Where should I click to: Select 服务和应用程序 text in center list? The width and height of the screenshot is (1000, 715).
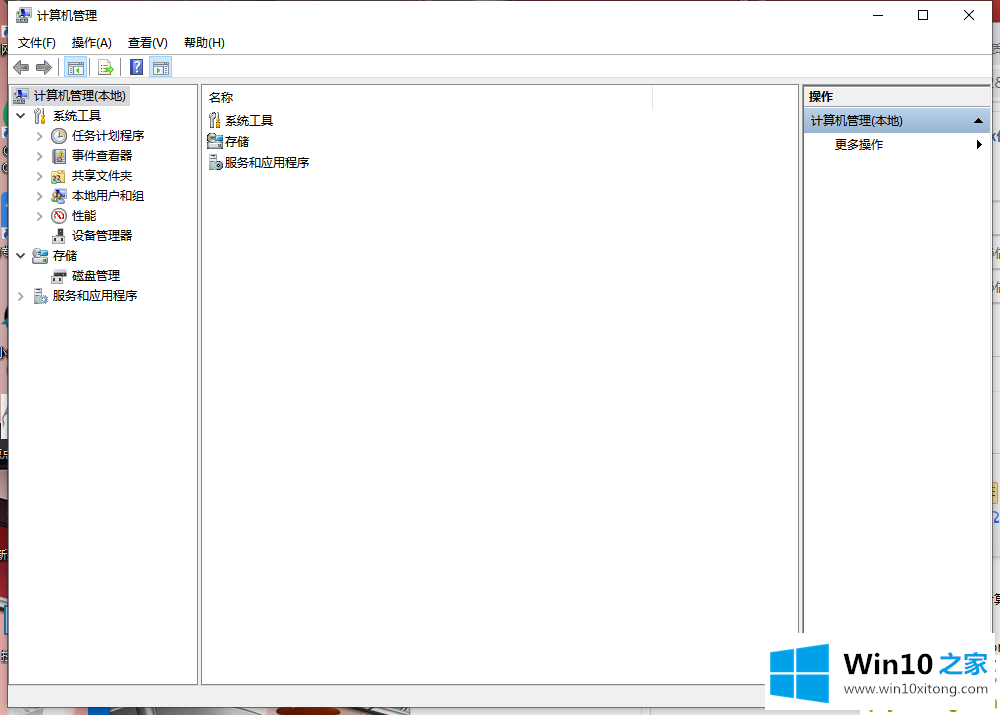click(x=267, y=163)
